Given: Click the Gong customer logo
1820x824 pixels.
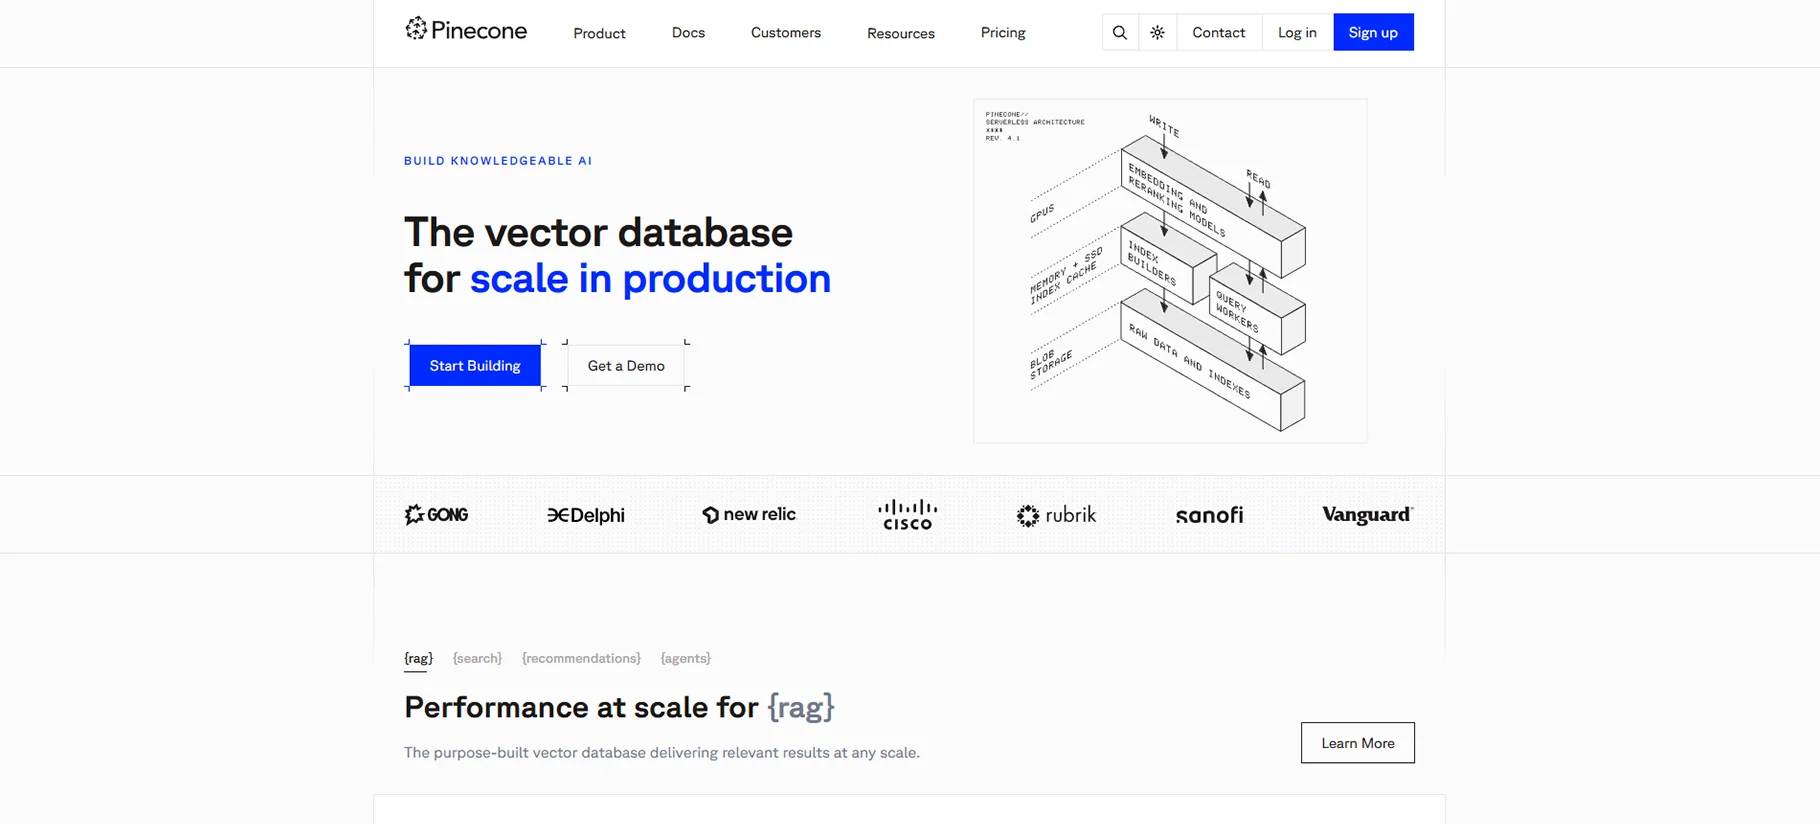Looking at the screenshot, I should (436, 515).
